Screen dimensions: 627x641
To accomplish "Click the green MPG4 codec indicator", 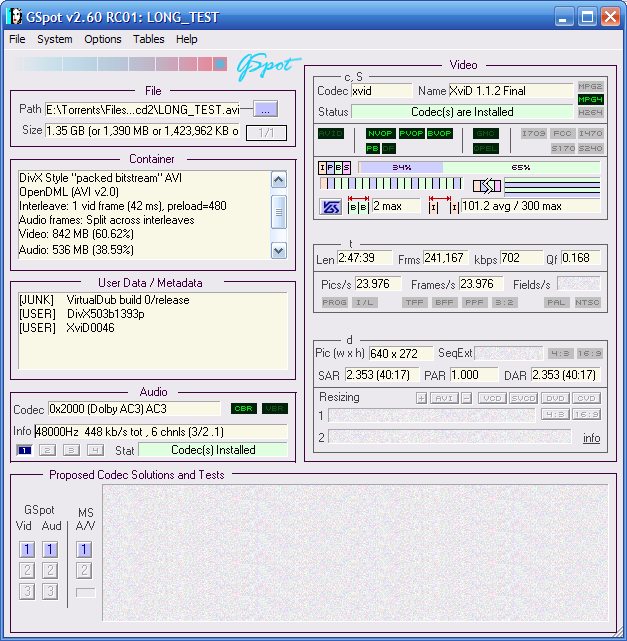I will pos(590,99).
